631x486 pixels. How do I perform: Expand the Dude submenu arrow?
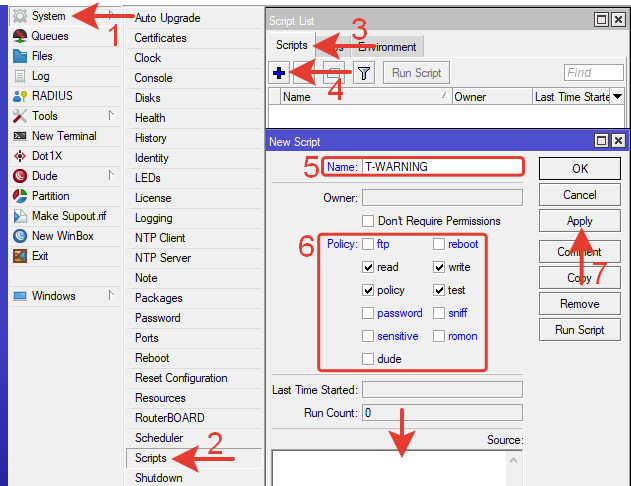pos(111,175)
